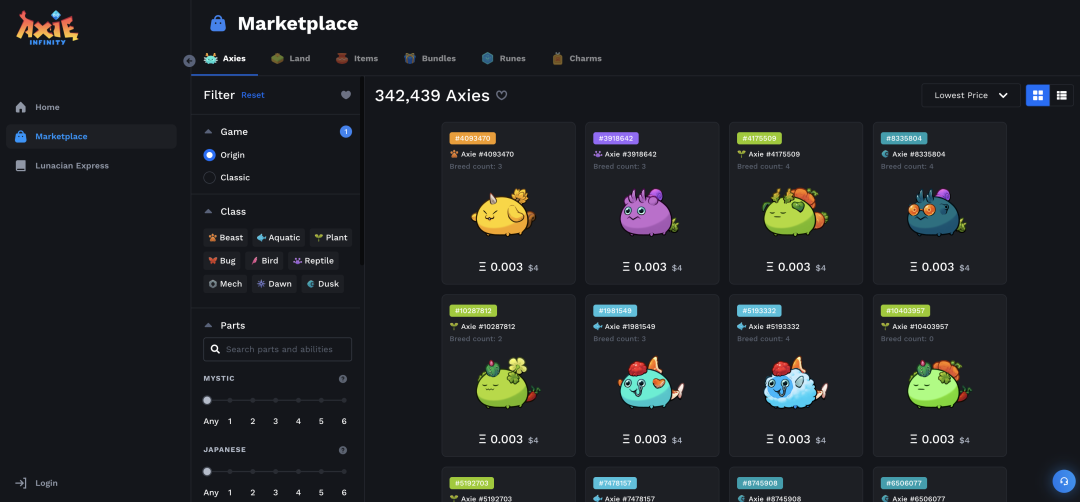Collapse the Game filter section
This screenshot has width=1080, height=502.
[208, 132]
